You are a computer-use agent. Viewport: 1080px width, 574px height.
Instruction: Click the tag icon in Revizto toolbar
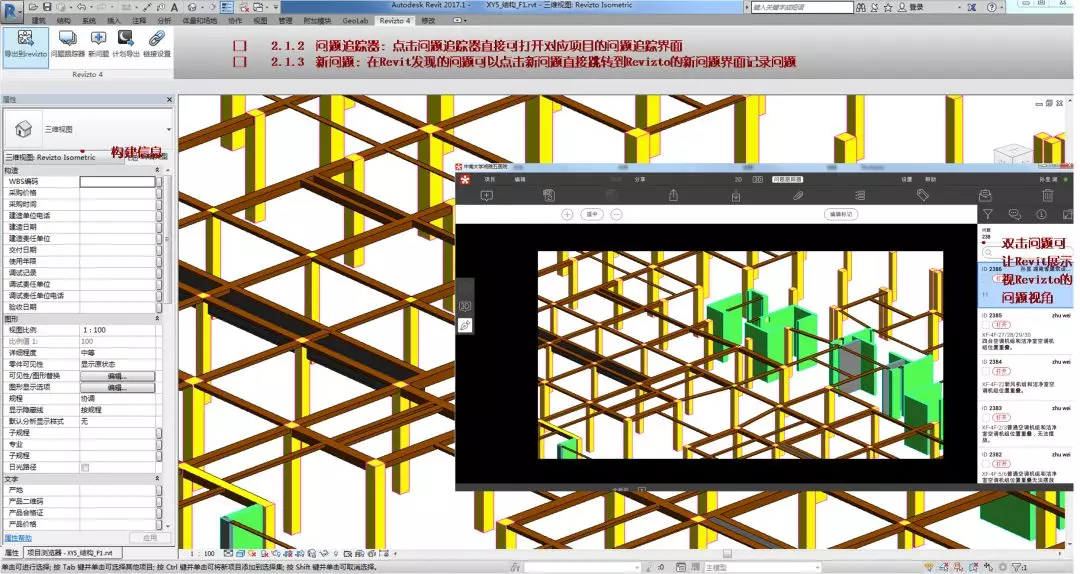pyautogui.click(x=922, y=195)
